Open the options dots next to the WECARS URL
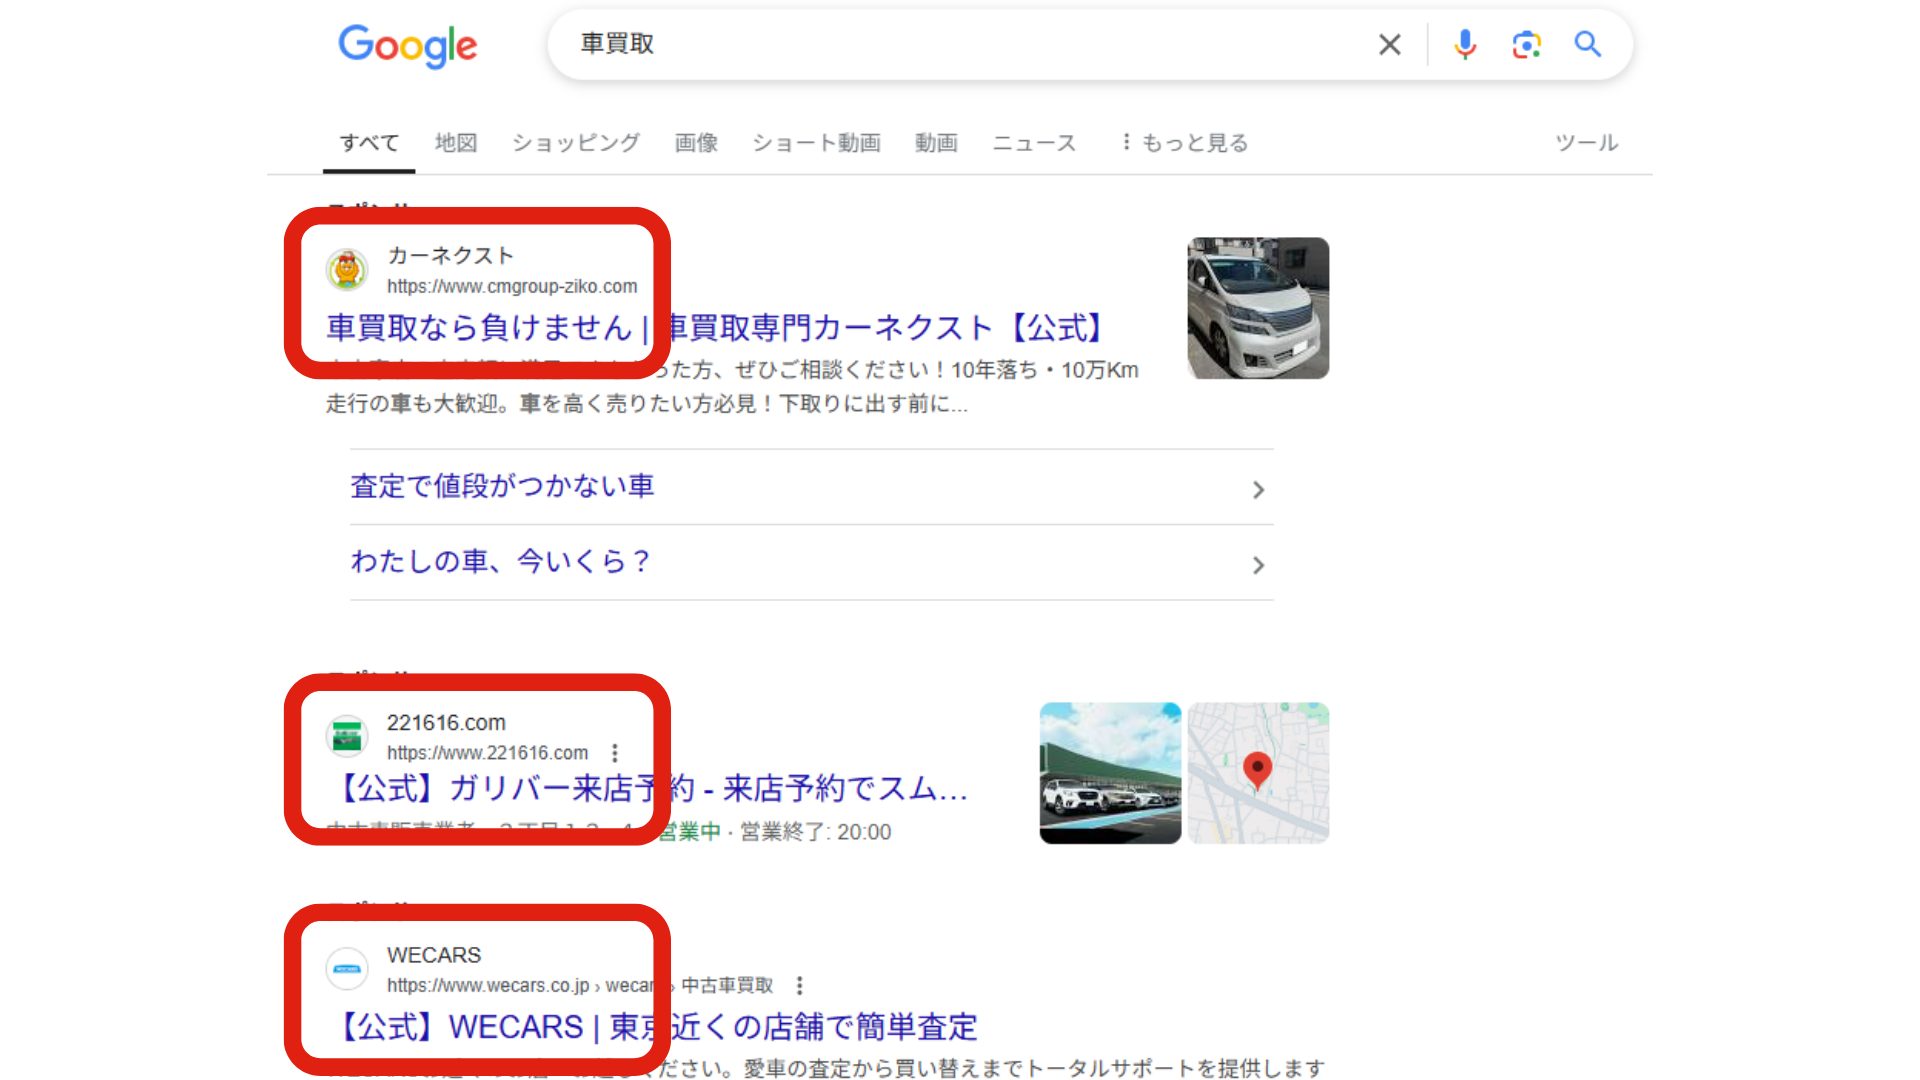This screenshot has height=1080, width=1920. click(x=799, y=986)
